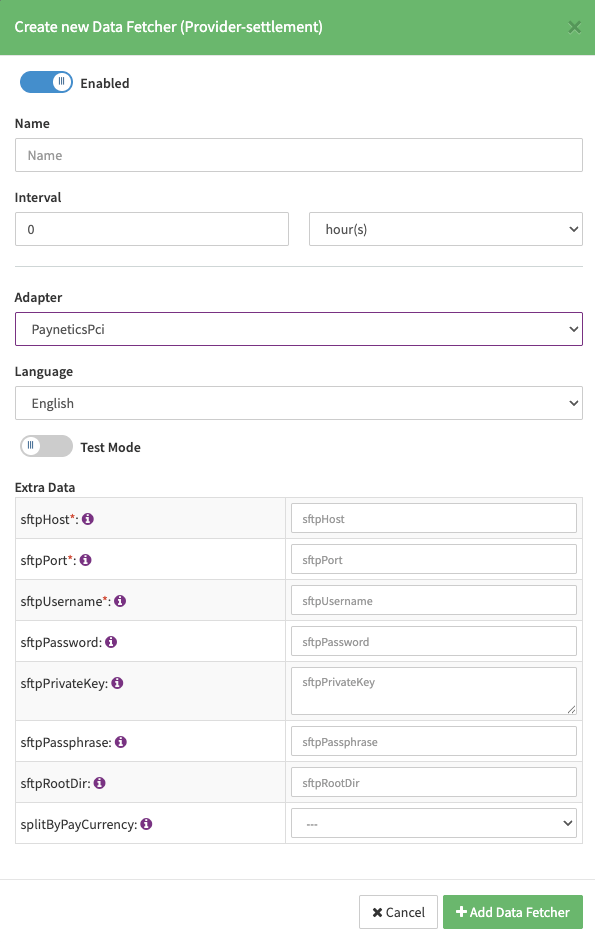
Task: Focus the sftpPassphrase input field
Action: [x=434, y=741]
